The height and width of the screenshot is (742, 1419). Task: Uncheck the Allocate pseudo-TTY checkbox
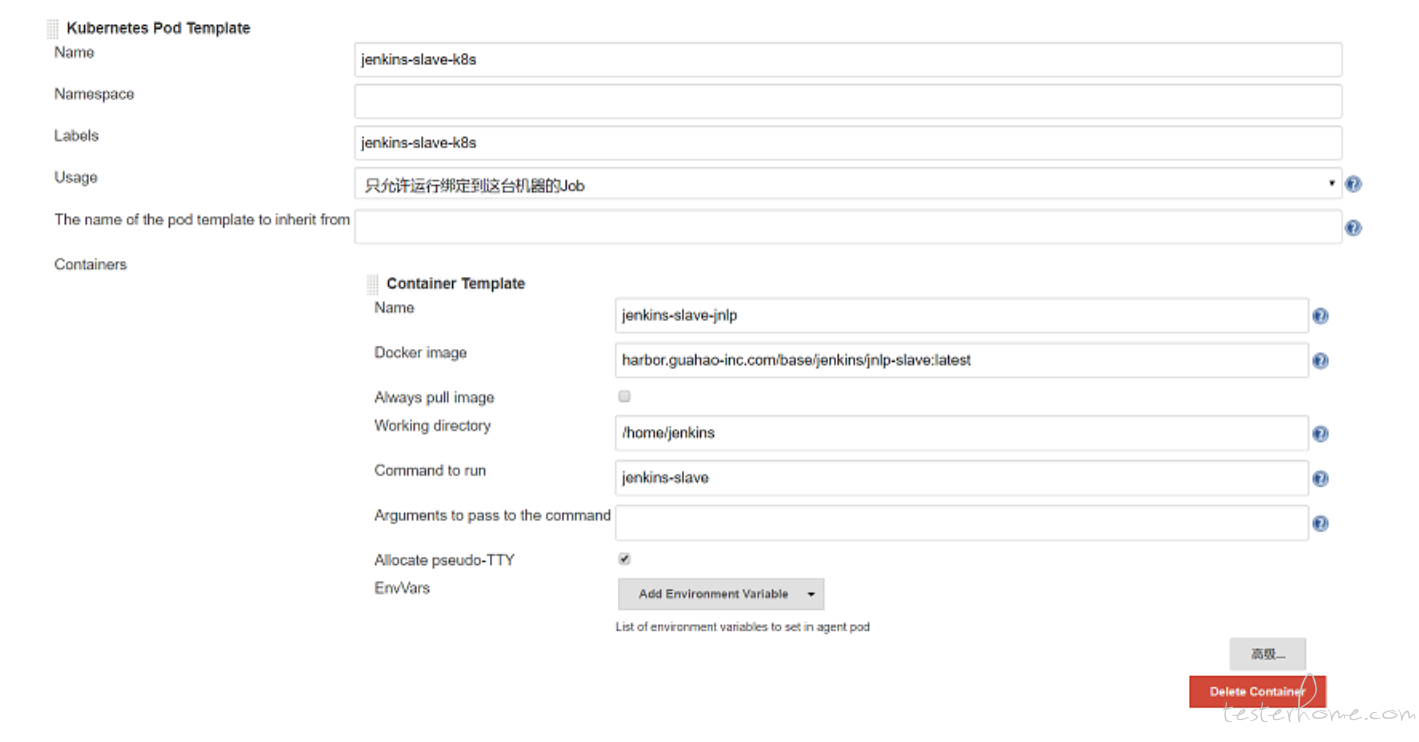coord(625,559)
